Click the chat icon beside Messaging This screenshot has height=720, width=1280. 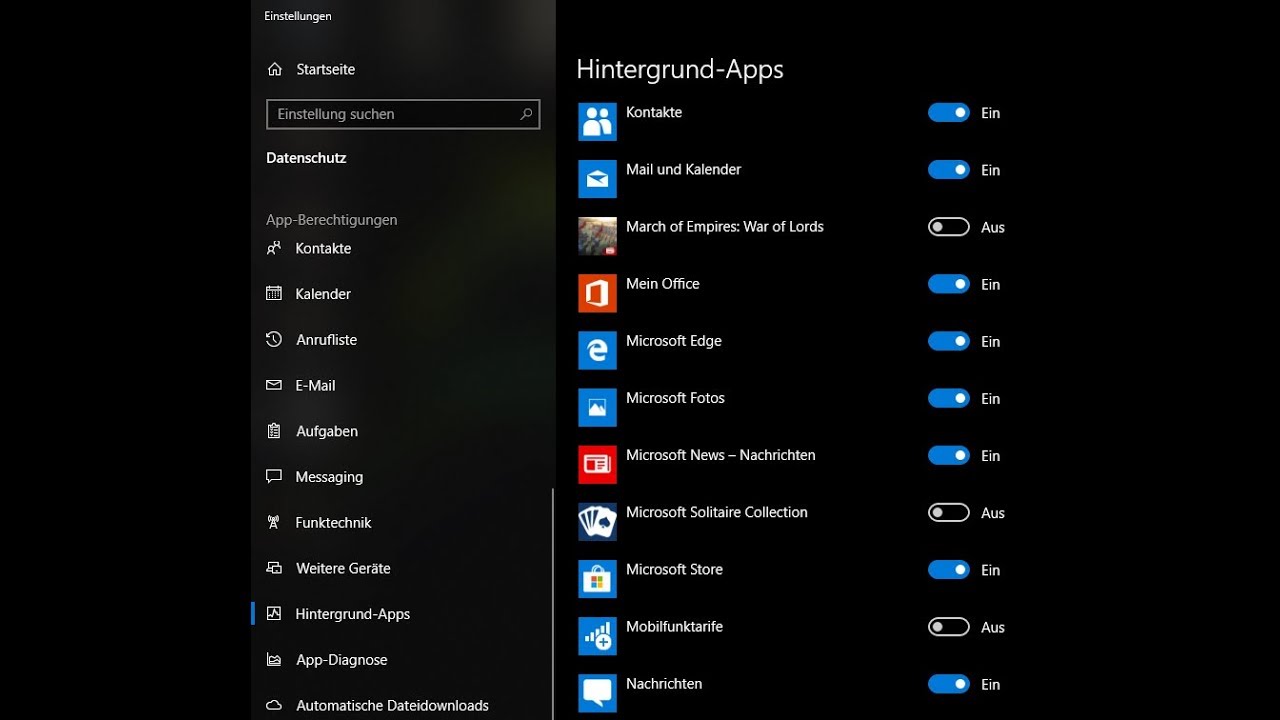(274, 477)
